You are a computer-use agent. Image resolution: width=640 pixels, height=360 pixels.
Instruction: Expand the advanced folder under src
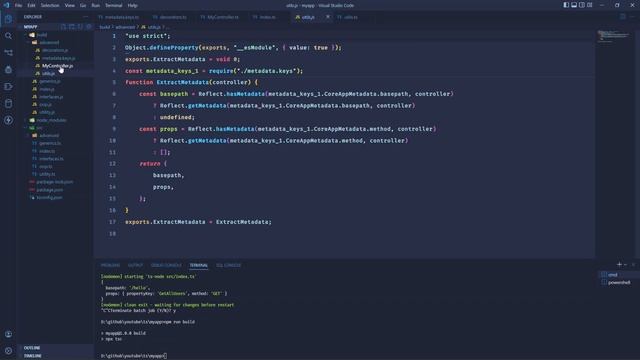click(x=49, y=136)
